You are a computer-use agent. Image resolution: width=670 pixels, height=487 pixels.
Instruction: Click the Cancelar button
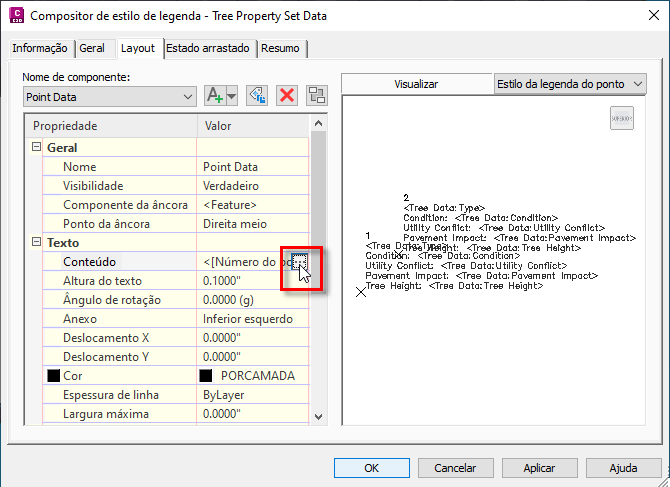(x=455, y=468)
